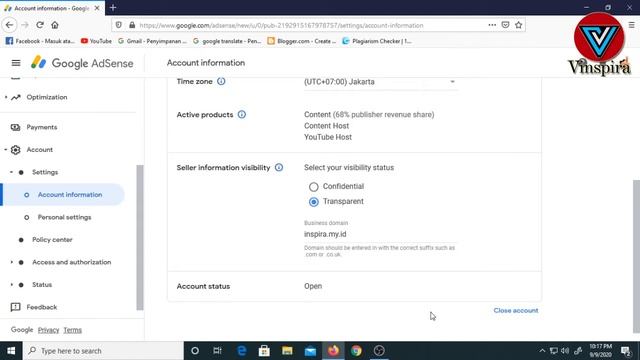
Task: Open page actions three-dots menu
Action: click(x=492, y=25)
